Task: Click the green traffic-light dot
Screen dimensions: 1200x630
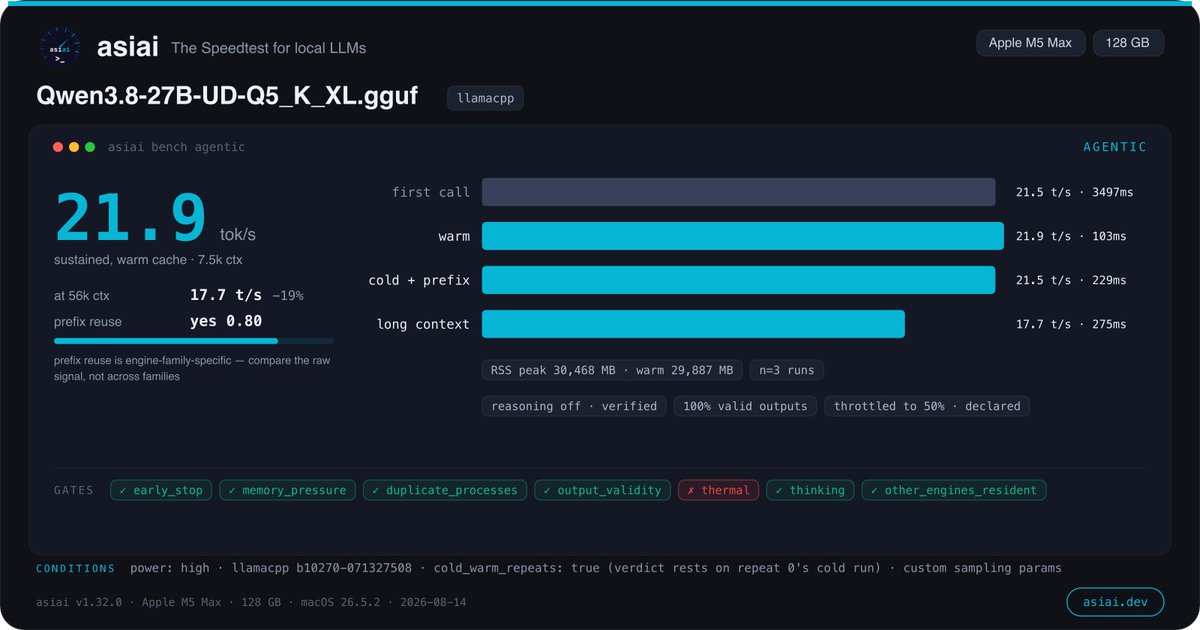Action: (90, 147)
